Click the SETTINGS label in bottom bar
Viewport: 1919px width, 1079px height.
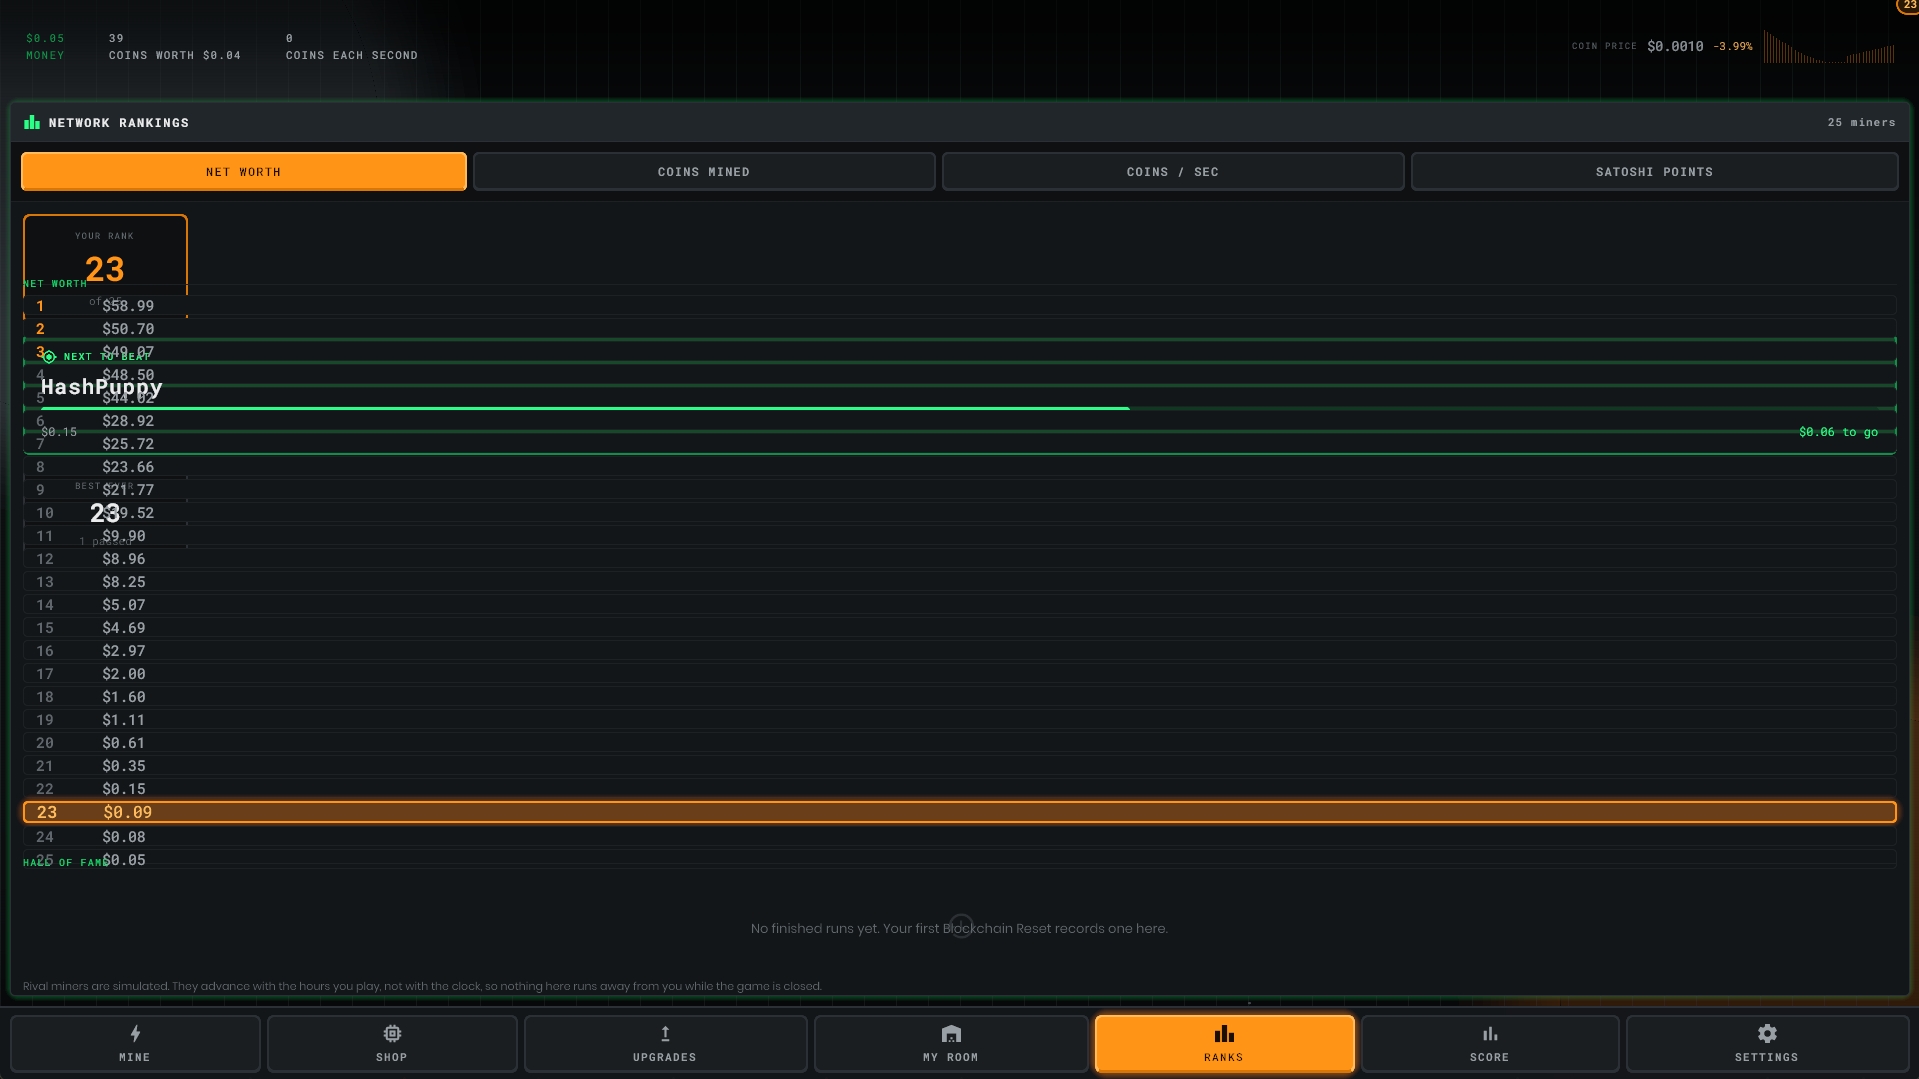point(1767,1057)
